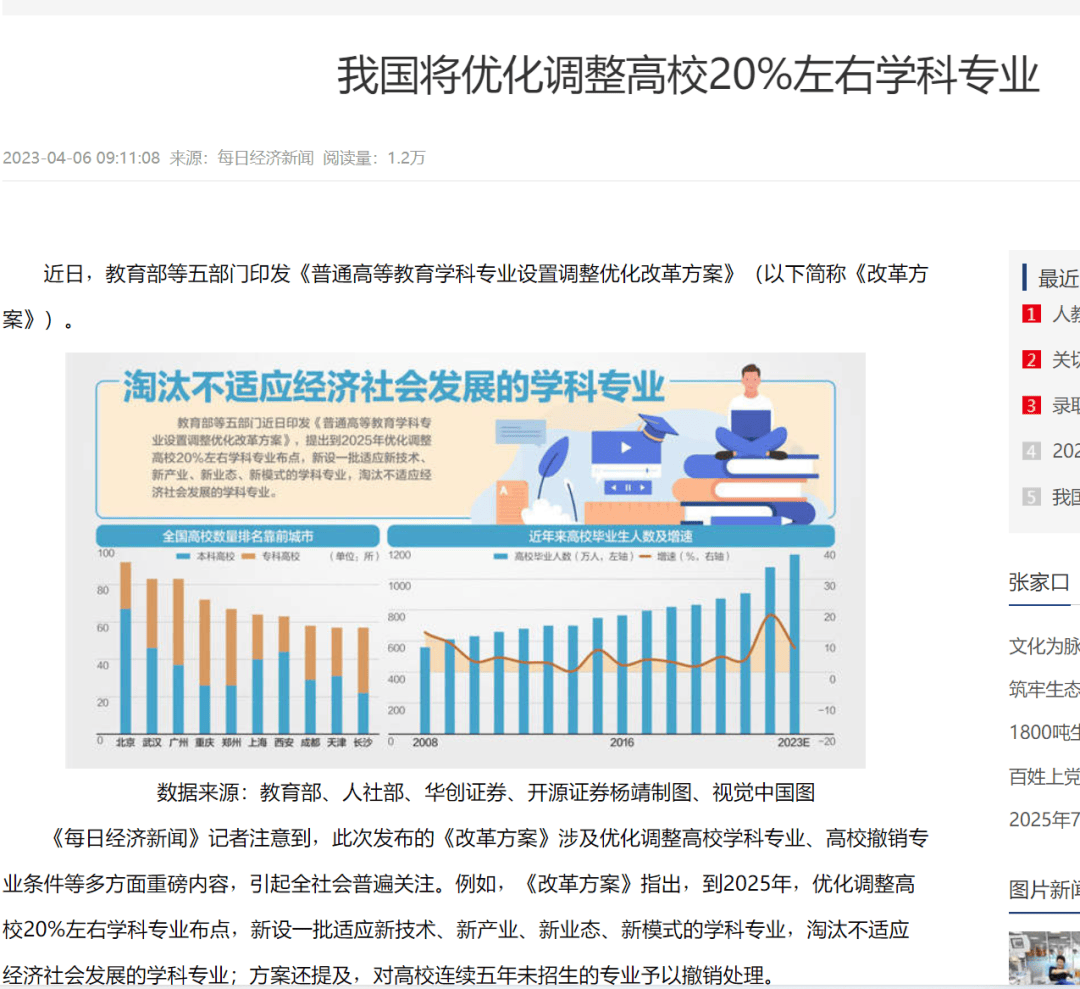Open the 图片新闻 section heading

click(x=1044, y=889)
